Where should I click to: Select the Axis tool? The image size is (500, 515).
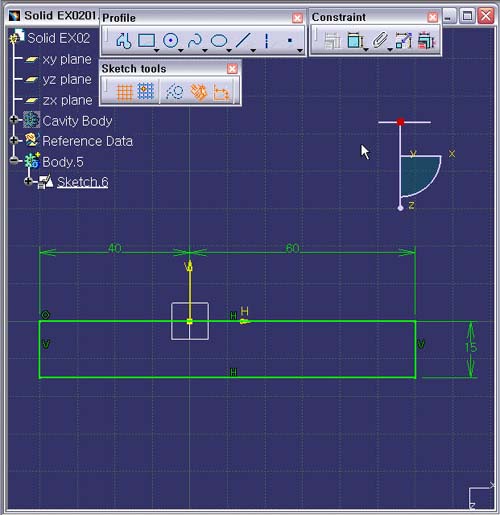coord(266,41)
